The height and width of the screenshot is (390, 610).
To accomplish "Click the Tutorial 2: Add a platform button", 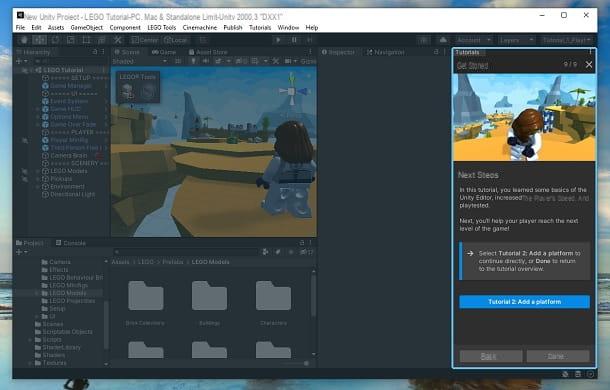I will (524, 302).
